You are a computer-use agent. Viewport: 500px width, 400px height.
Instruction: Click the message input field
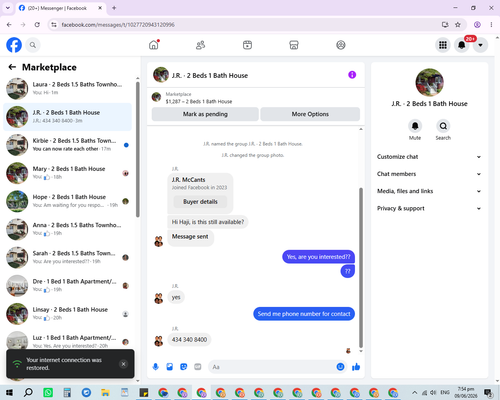click(x=272, y=367)
